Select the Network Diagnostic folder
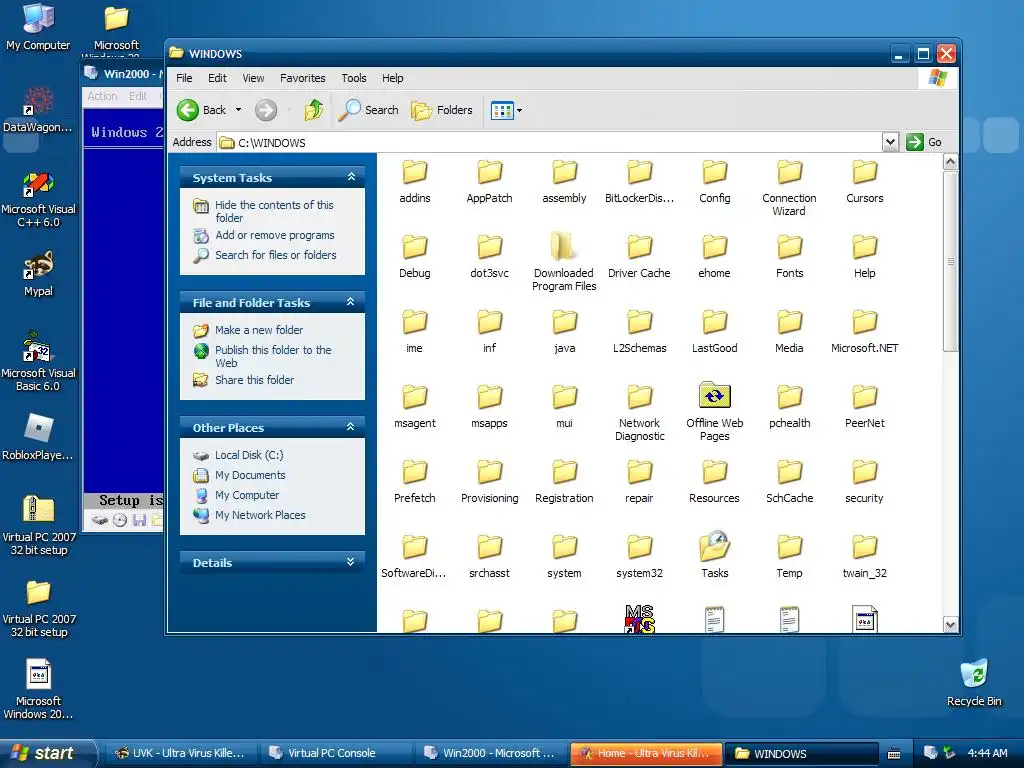The image size is (1024, 768). tap(639, 413)
